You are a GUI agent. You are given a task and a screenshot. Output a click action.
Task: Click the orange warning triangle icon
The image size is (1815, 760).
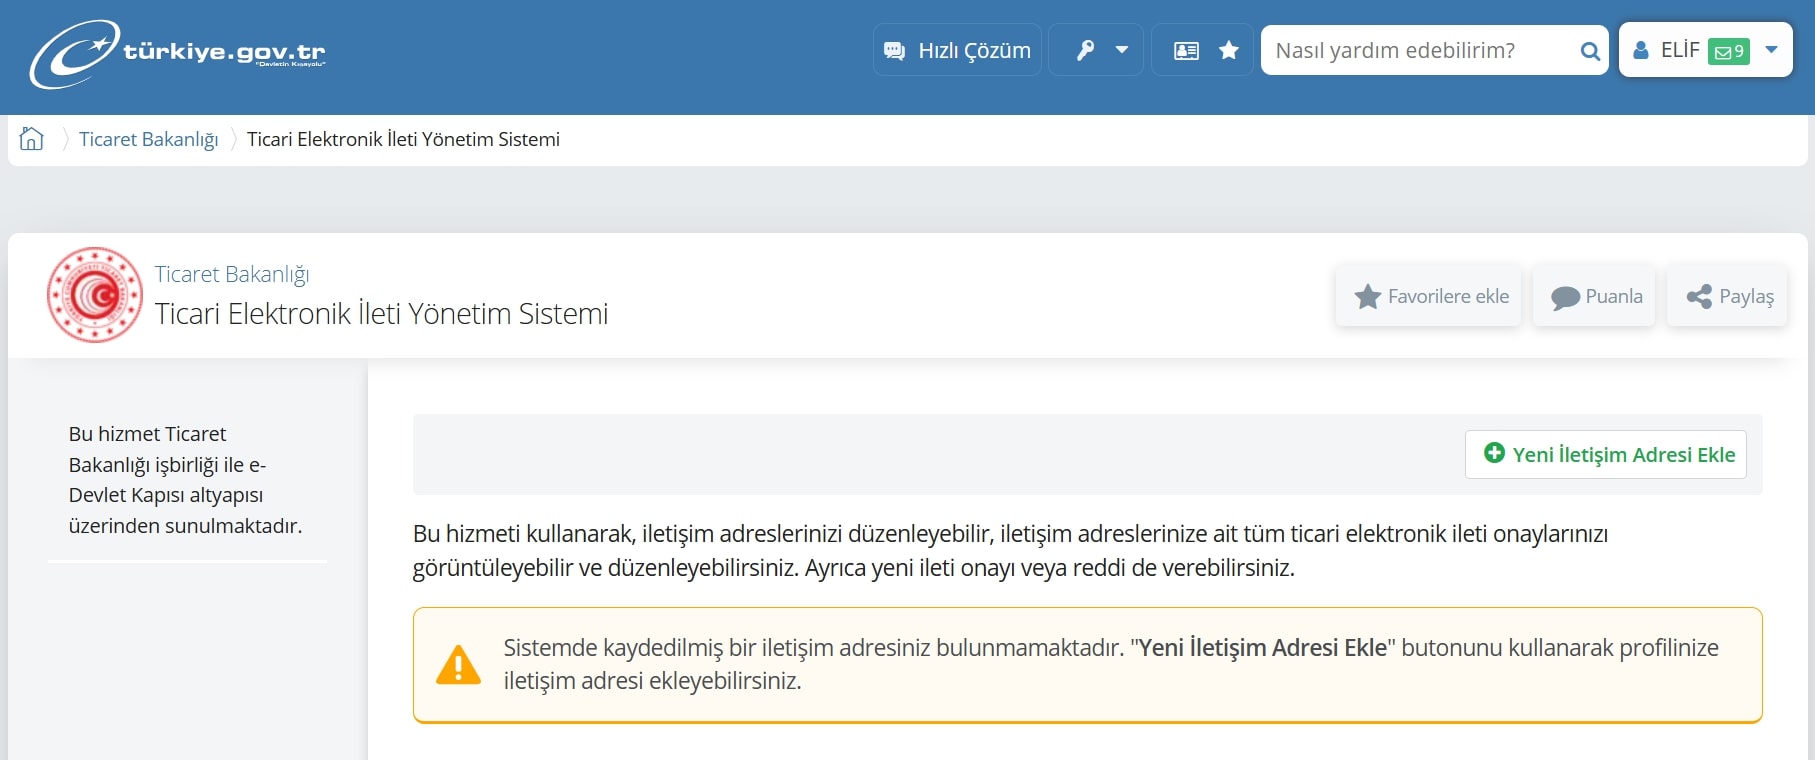click(x=459, y=665)
